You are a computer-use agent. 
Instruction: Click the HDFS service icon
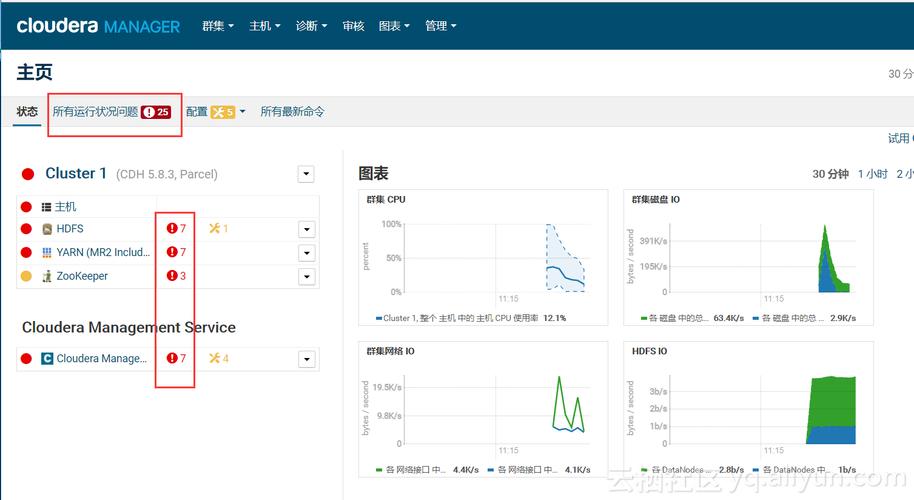tap(47, 229)
